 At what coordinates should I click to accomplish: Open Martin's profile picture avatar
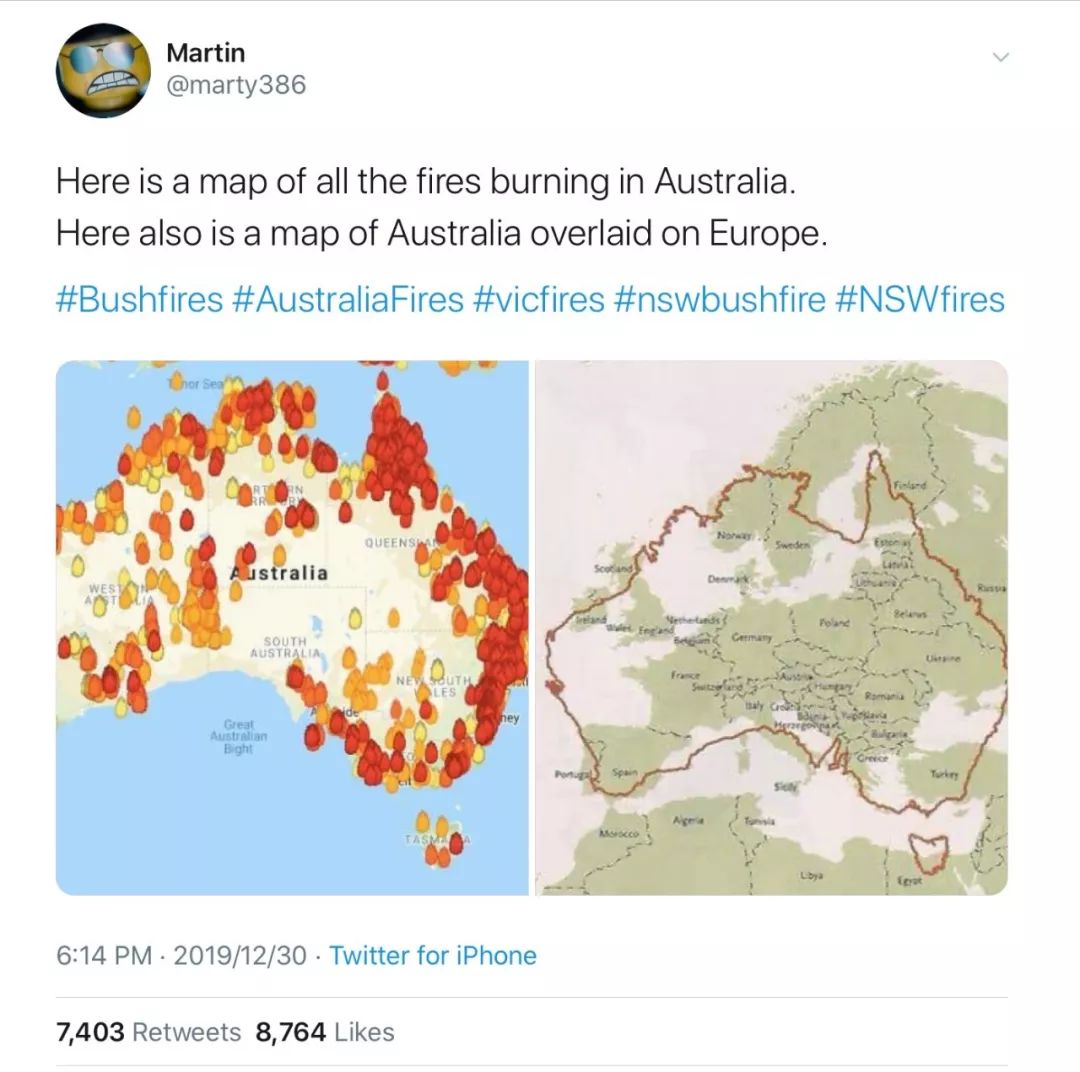coord(103,70)
